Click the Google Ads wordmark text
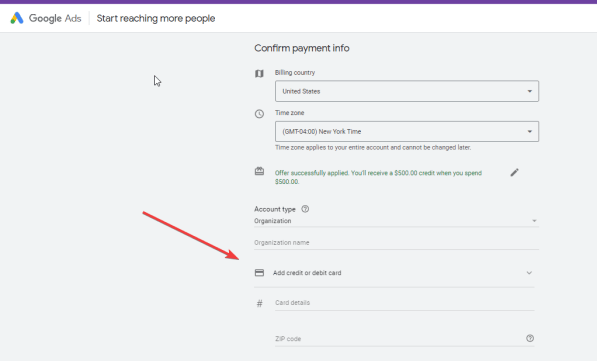Viewport: 597px width, 361px height. point(55,18)
